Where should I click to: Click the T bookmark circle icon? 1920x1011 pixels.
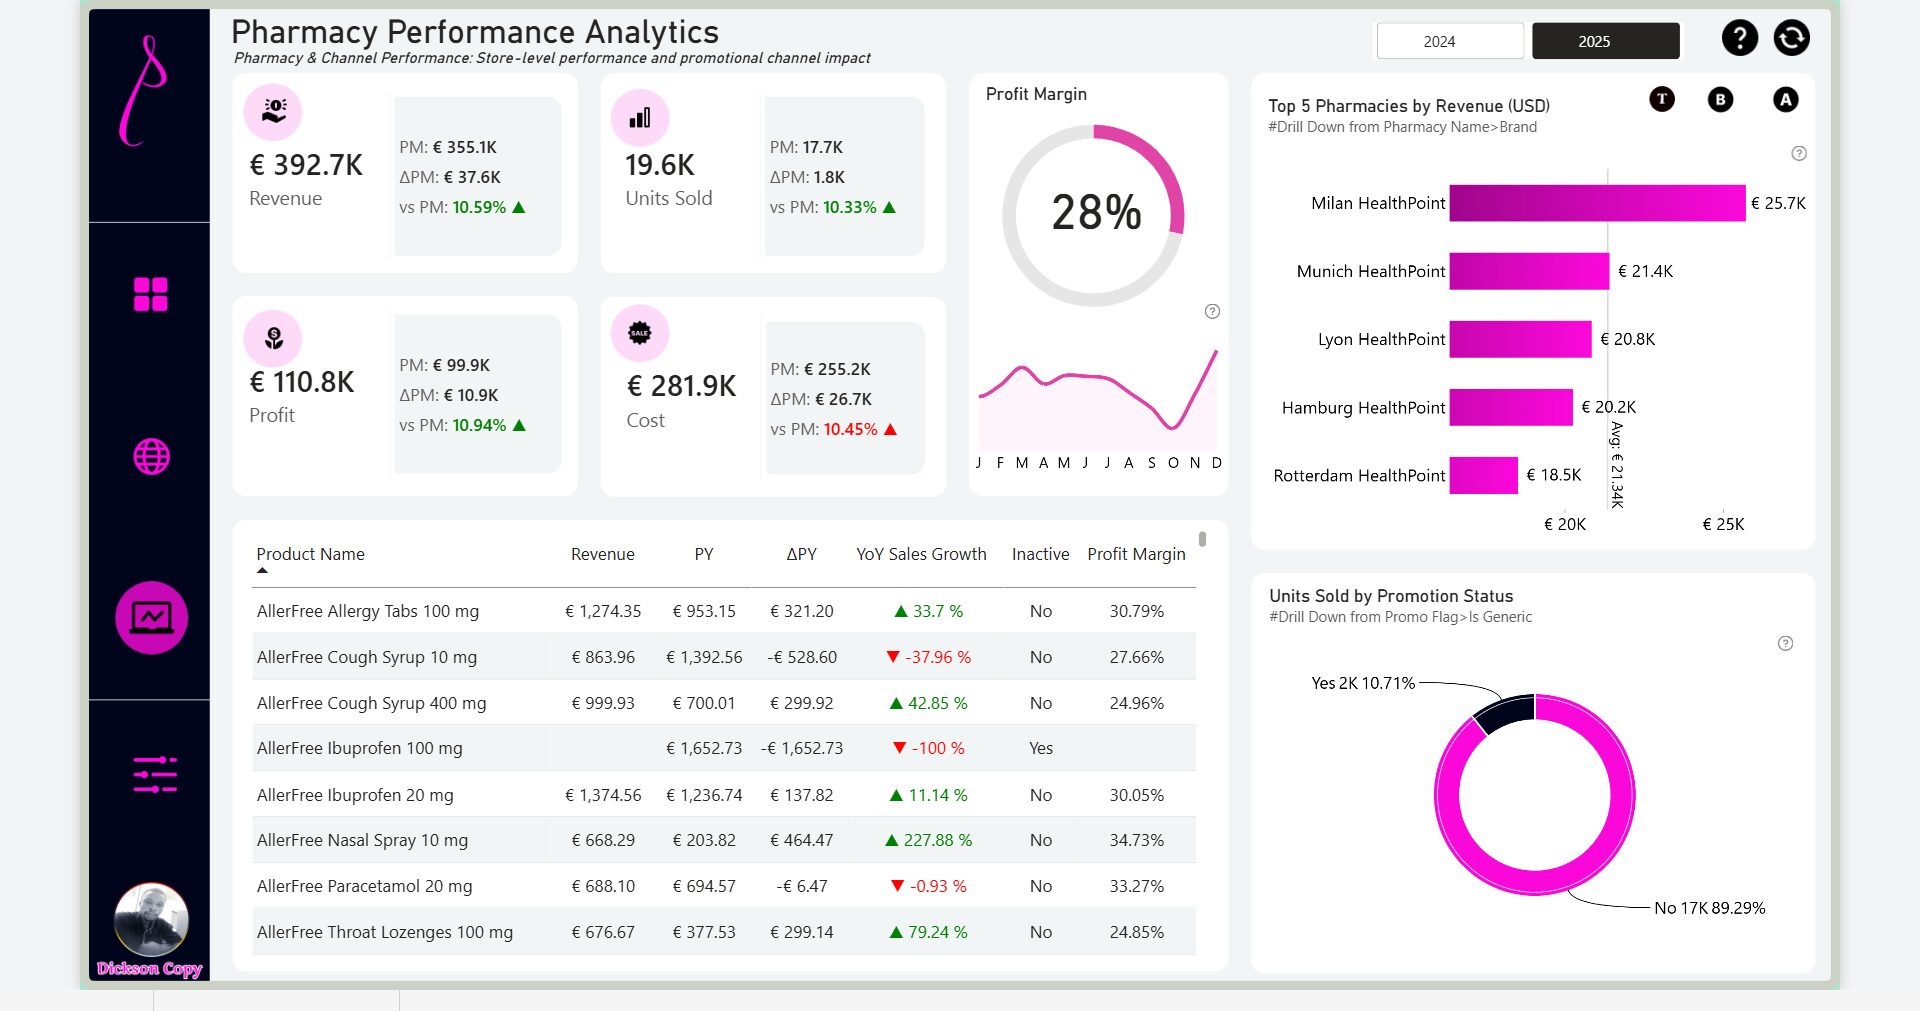pos(1661,99)
